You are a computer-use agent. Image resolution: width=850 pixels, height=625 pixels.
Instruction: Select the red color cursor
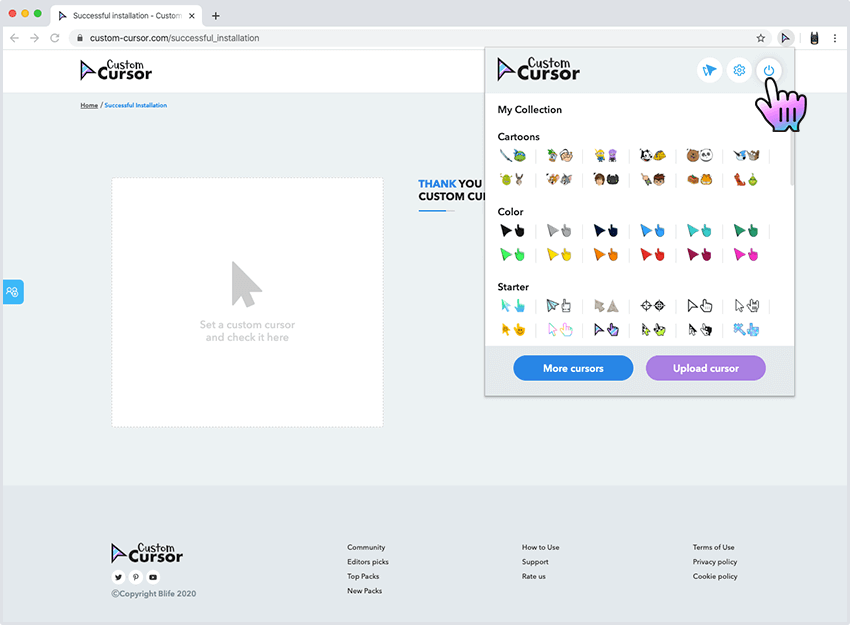653,255
